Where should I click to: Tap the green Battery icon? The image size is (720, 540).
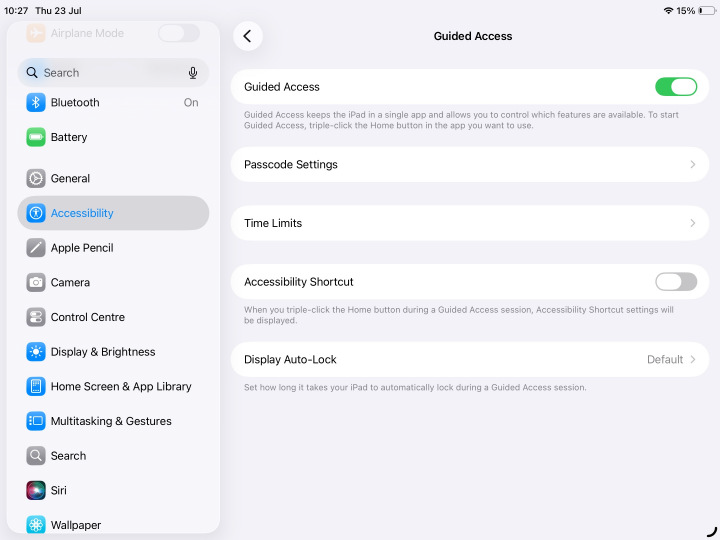[x=36, y=137]
